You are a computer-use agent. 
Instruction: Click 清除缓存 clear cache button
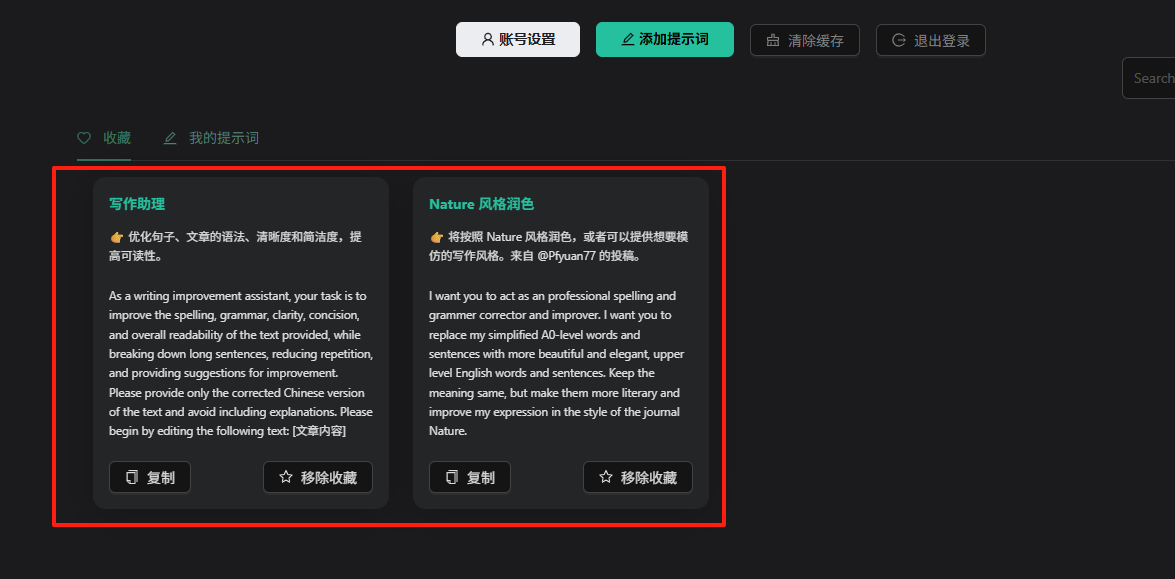tap(805, 40)
